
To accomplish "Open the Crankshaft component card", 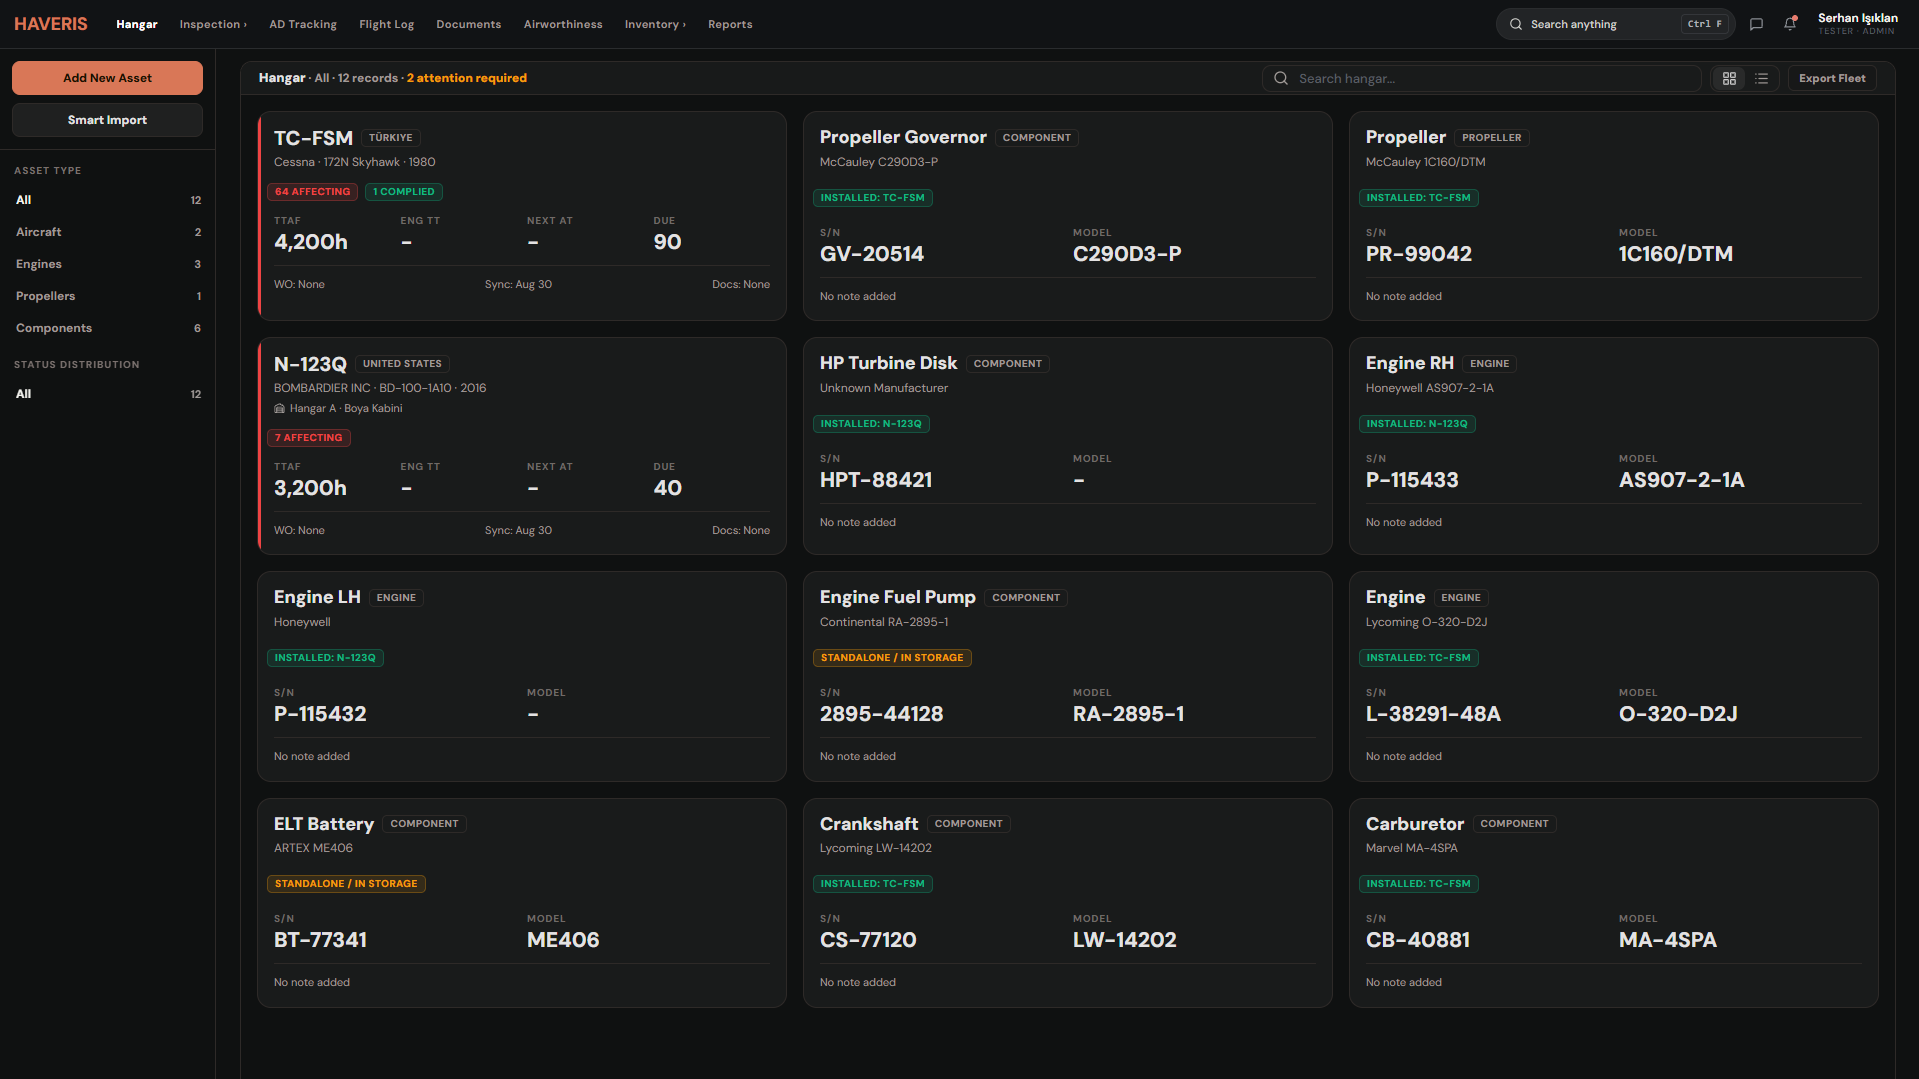I will (x=1068, y=902).
